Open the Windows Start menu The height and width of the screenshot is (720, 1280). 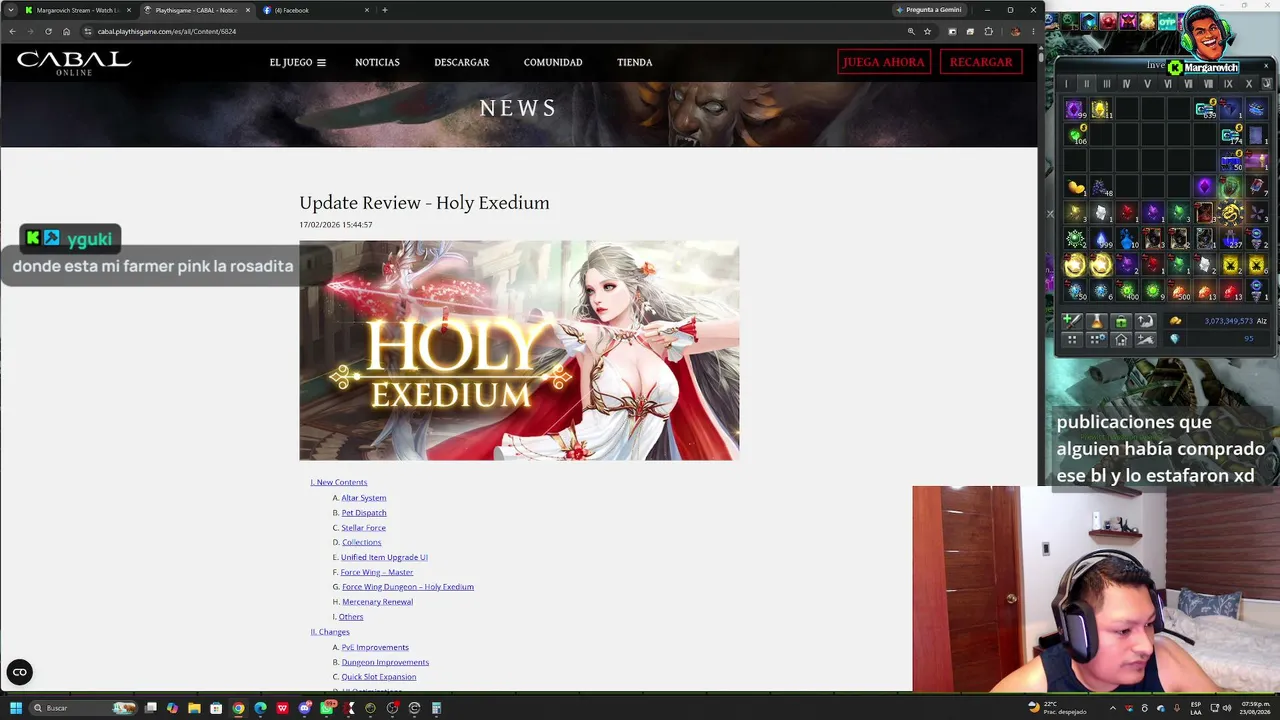coord(16,708)
